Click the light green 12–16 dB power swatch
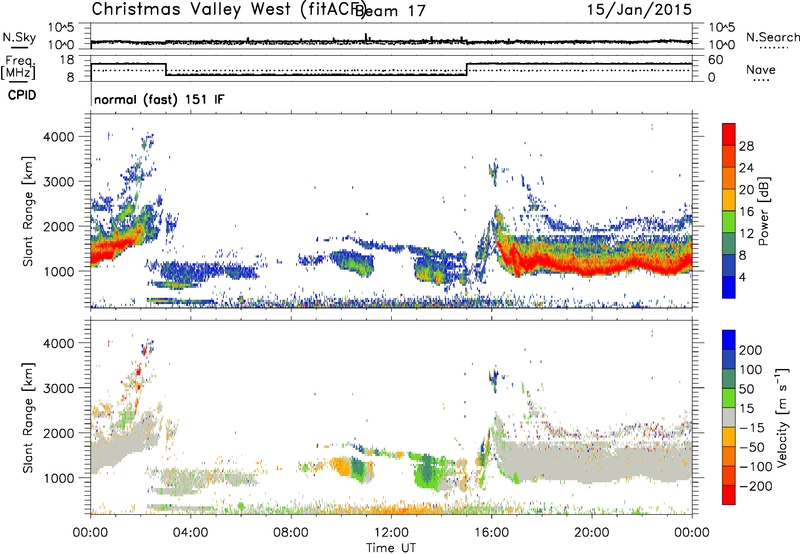This screenshot has width=800, height=554. tap(729, 222)
